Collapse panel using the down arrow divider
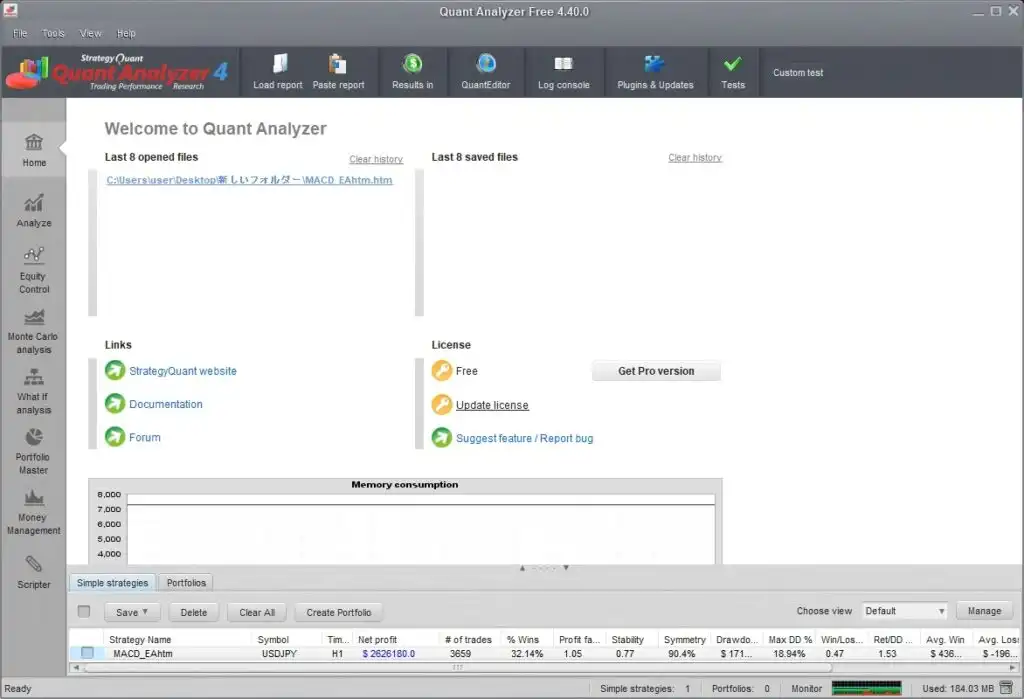Screen dimensions: 1024x699 tap(566, 568)
